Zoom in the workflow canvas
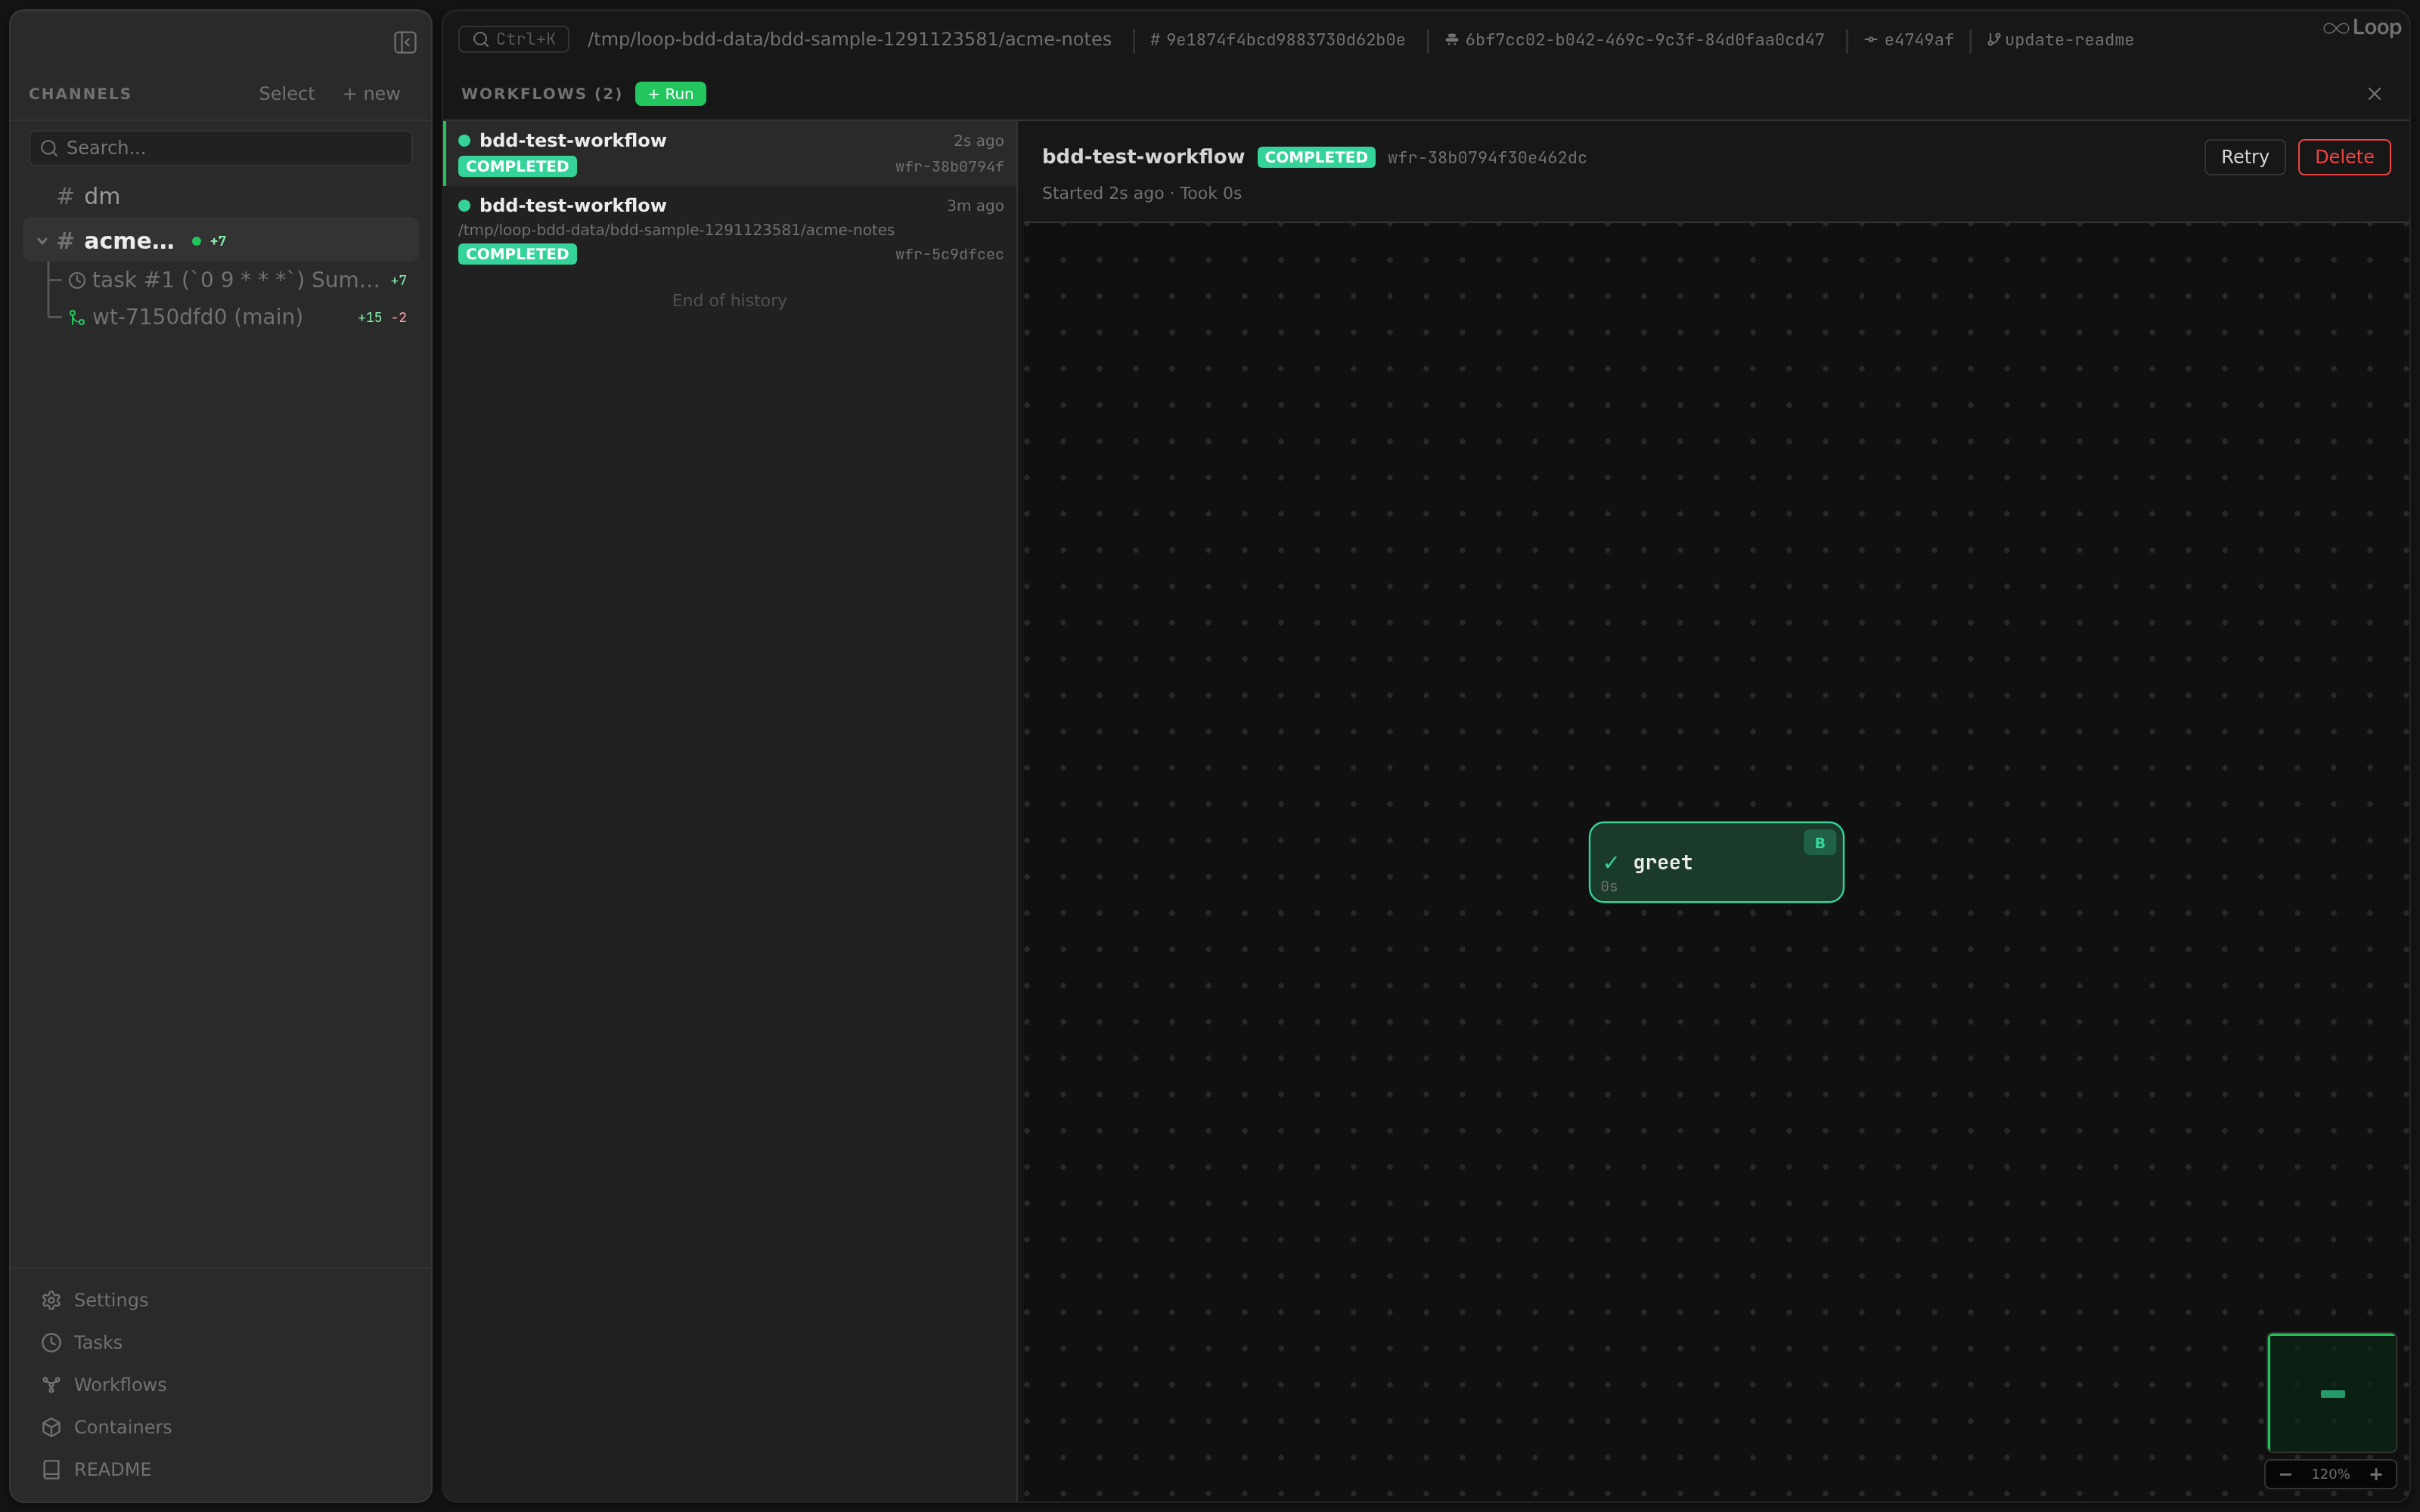This screenshot has width=2420, height=1512. [2376, 1474]
